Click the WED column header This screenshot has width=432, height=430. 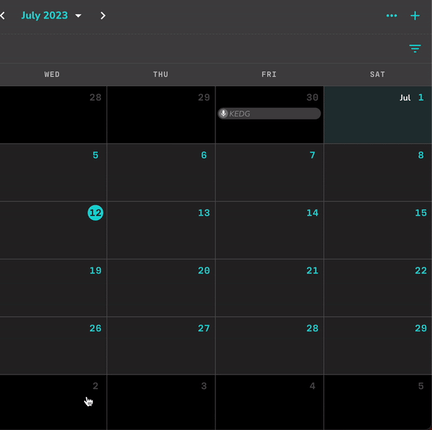(52, 74)
